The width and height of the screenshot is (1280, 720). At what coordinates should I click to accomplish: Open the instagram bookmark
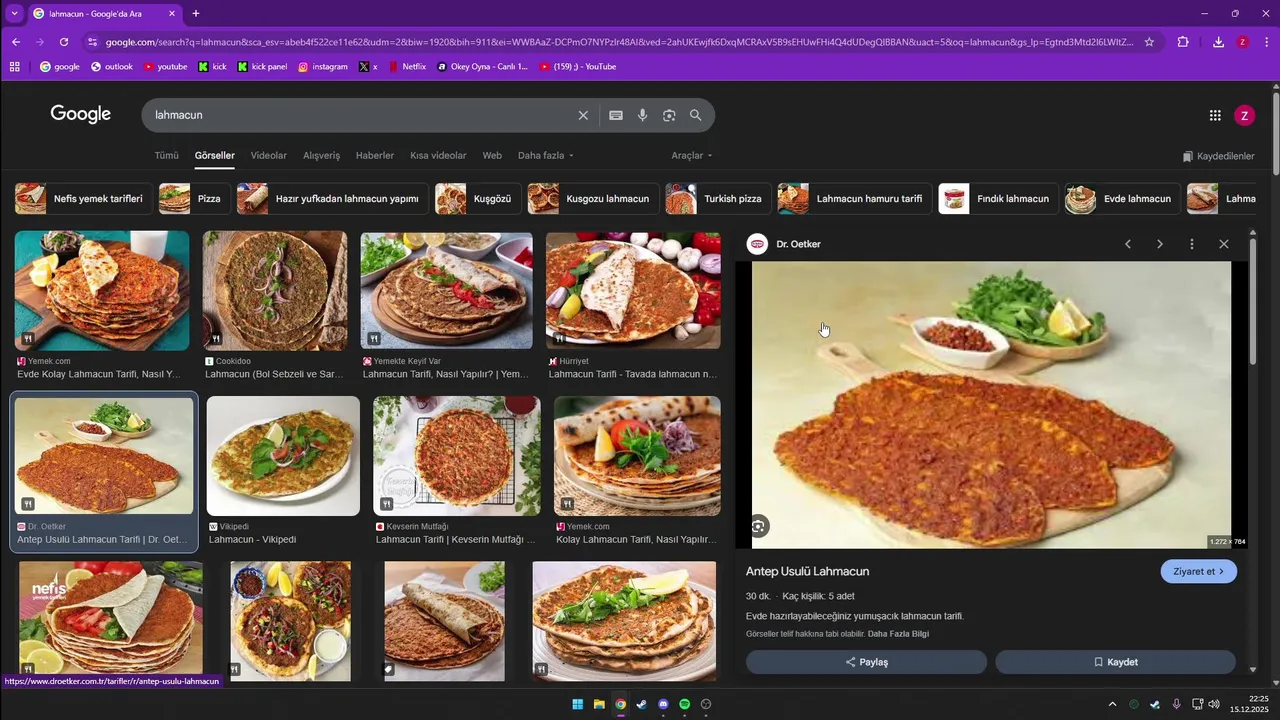[x=323, y=67]
